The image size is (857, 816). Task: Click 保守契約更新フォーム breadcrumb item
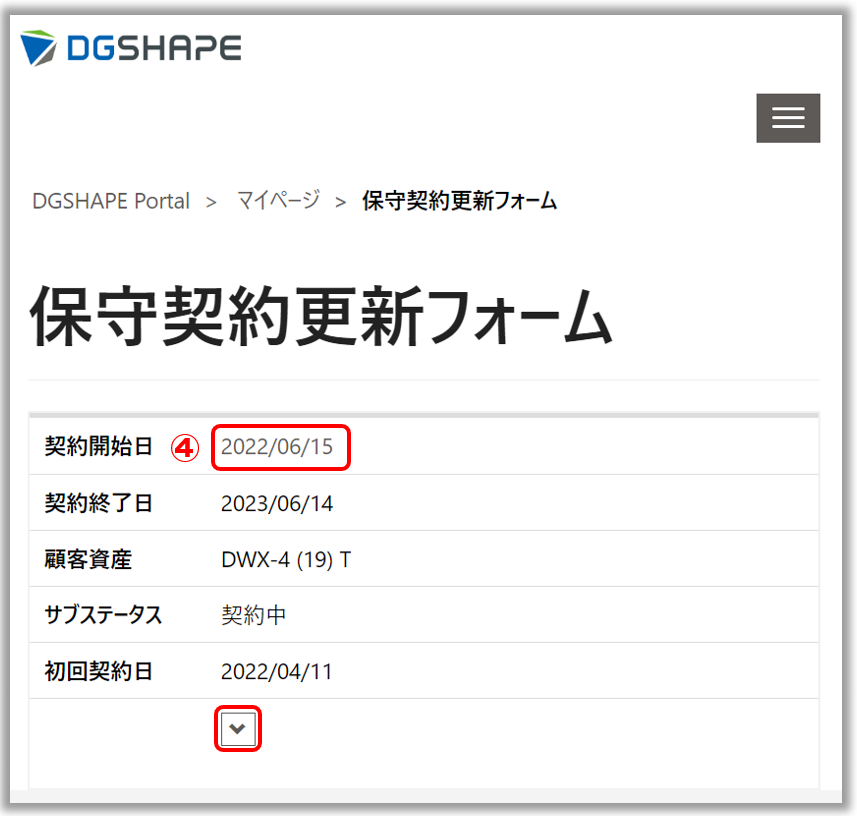[459, 201]
